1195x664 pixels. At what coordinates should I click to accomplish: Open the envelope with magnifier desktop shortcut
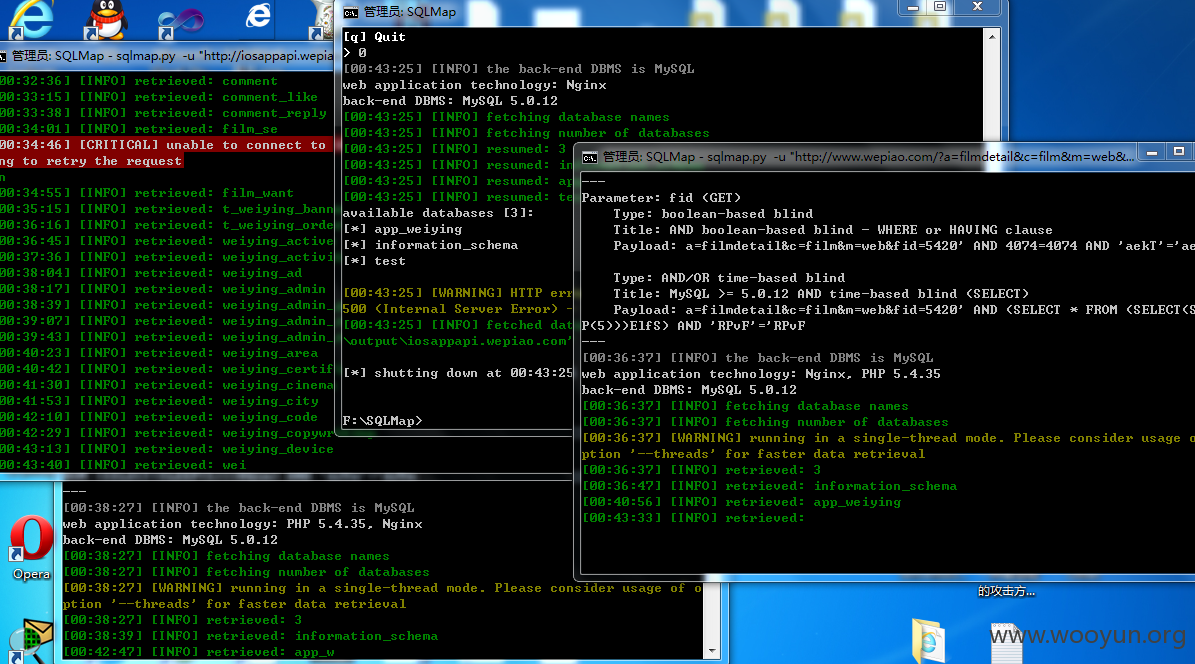[x=30, y=642]
